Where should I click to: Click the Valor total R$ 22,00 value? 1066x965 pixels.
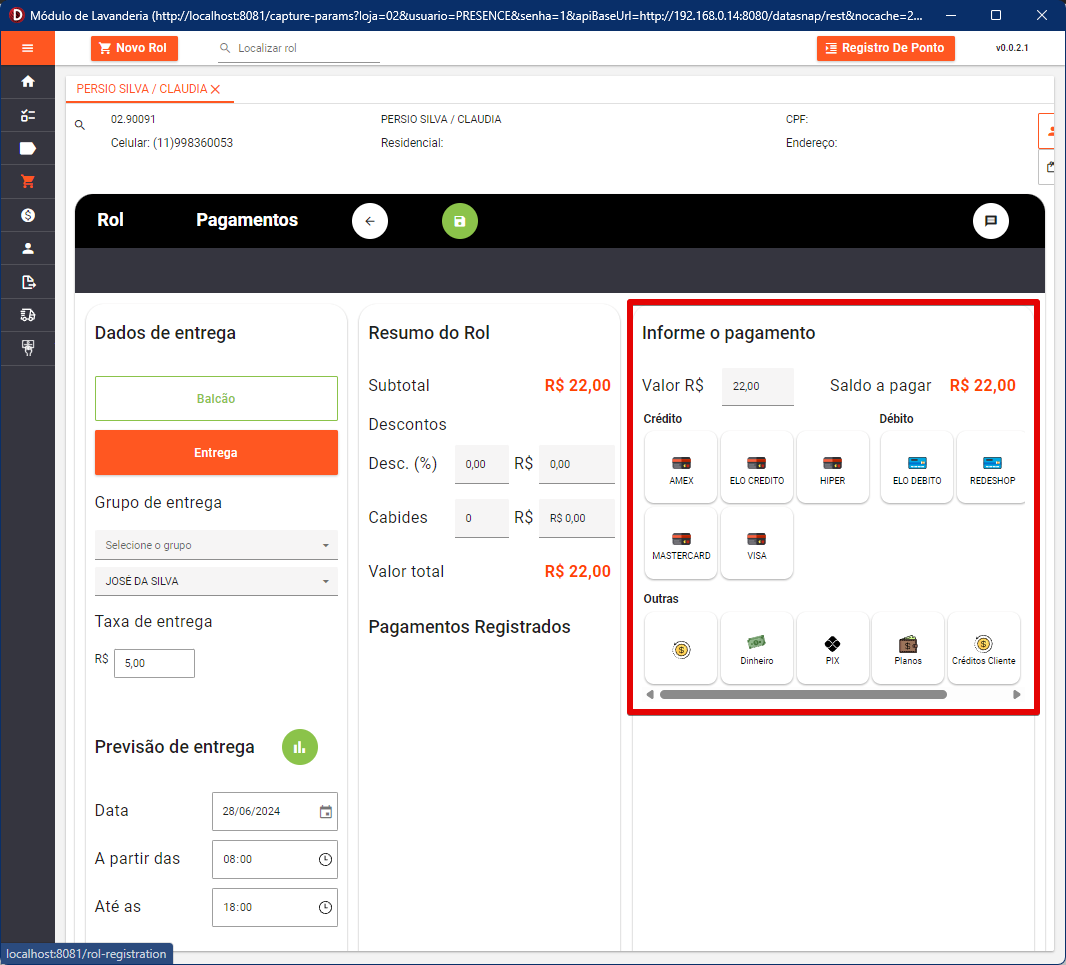coord(577,571)
